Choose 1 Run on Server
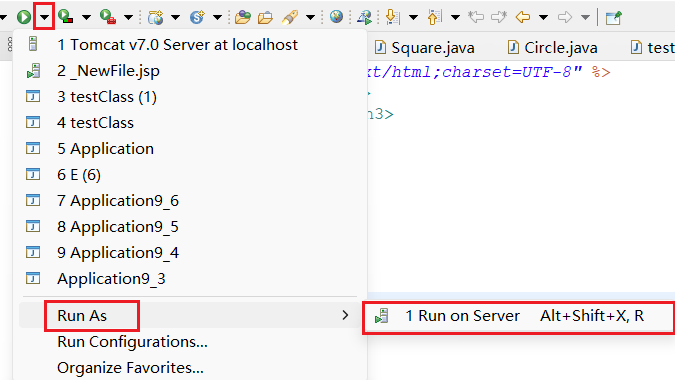The height and width of the screenshot is (380, 675). (x=518, y=316)
